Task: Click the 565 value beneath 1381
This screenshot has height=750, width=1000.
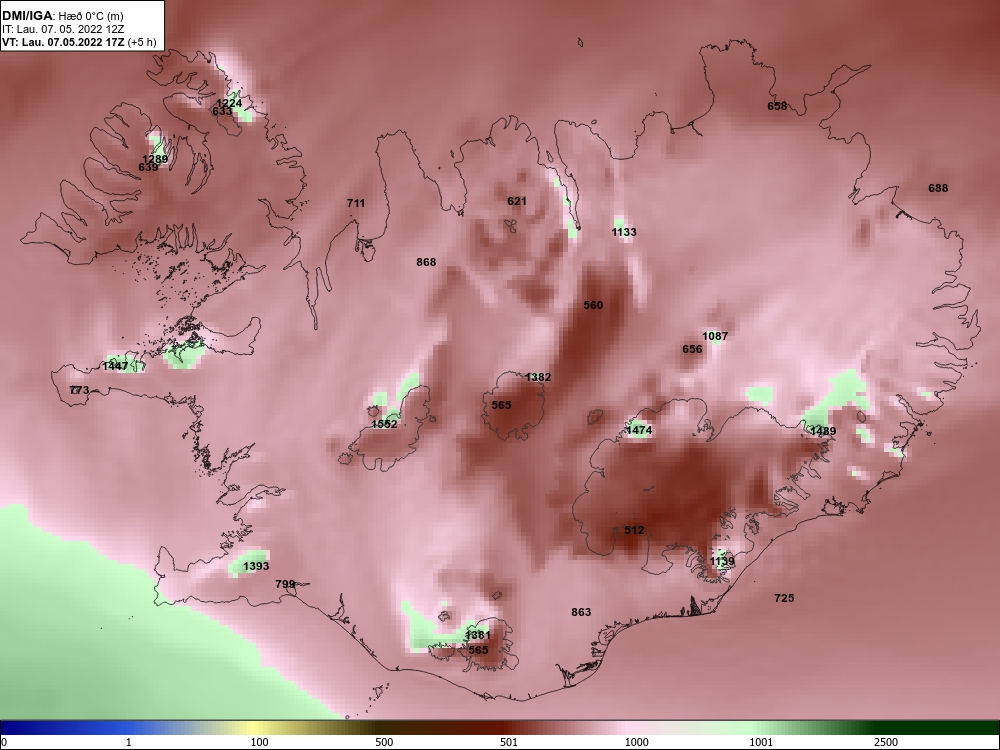Action: [478, 651]
